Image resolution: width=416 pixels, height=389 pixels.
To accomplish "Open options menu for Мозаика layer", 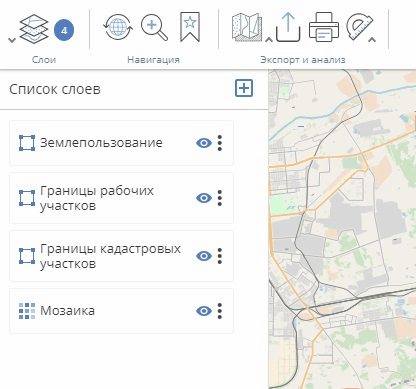I will pos(220,311).
